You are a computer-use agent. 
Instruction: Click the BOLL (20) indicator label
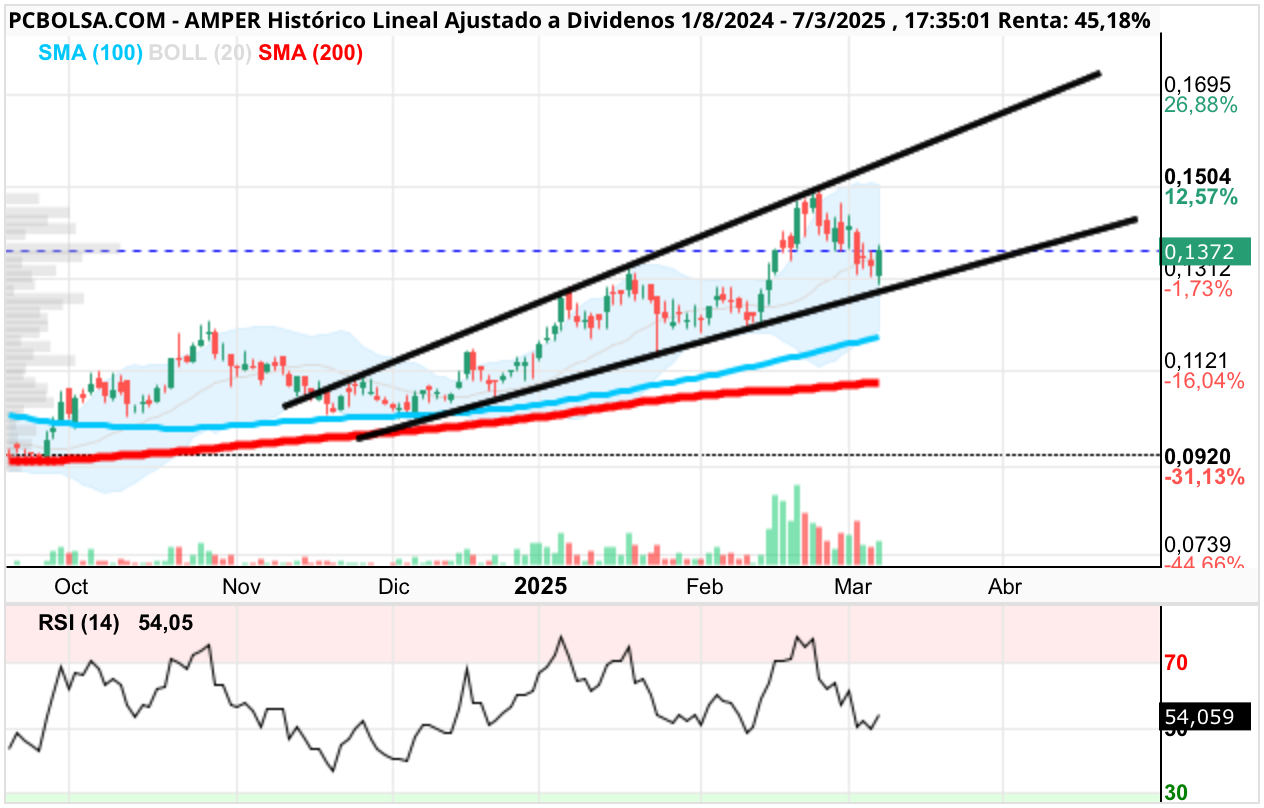(x=199, y=53)
